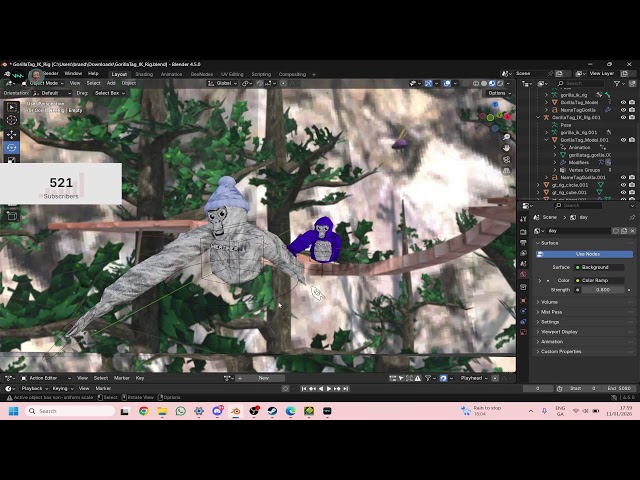Hide NameTagGorilla.001 via its eye icon

623,177
